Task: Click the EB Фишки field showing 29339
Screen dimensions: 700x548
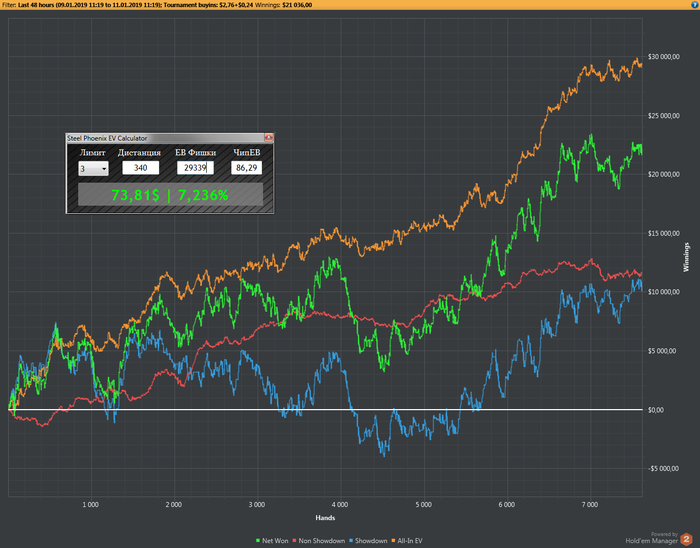Action: pos(195,168)
